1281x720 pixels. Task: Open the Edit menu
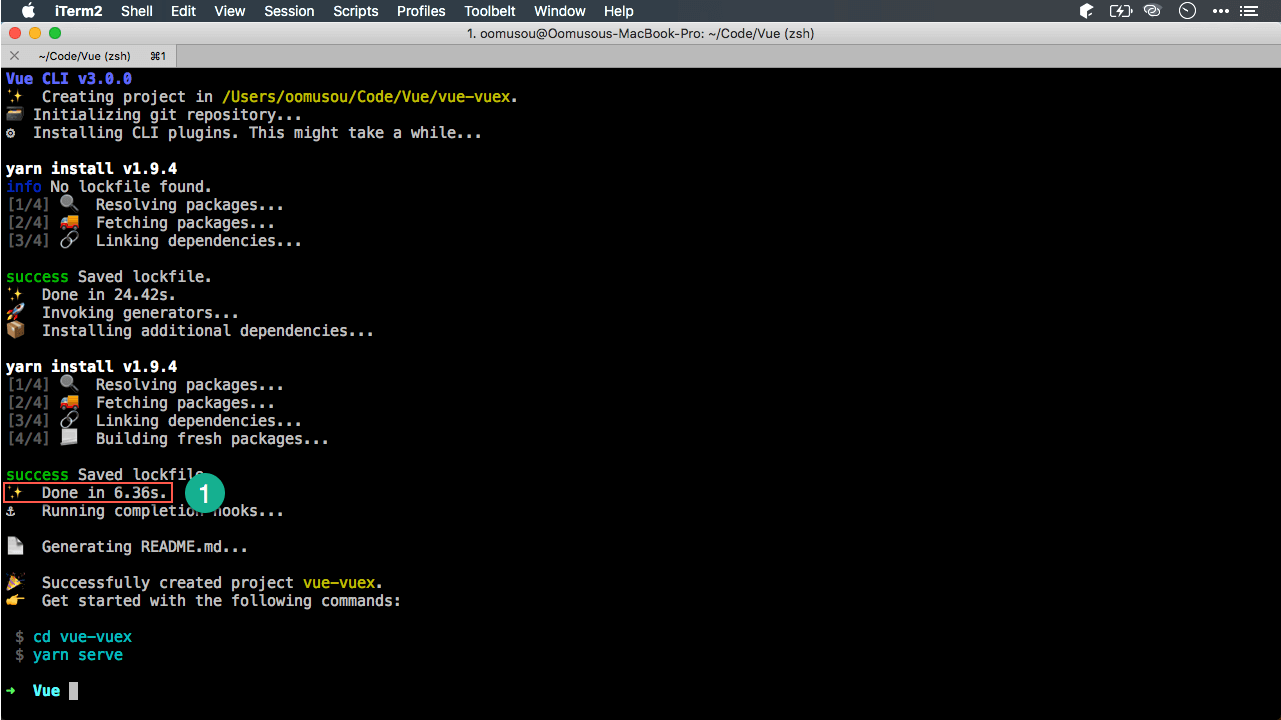click(183, 11)
